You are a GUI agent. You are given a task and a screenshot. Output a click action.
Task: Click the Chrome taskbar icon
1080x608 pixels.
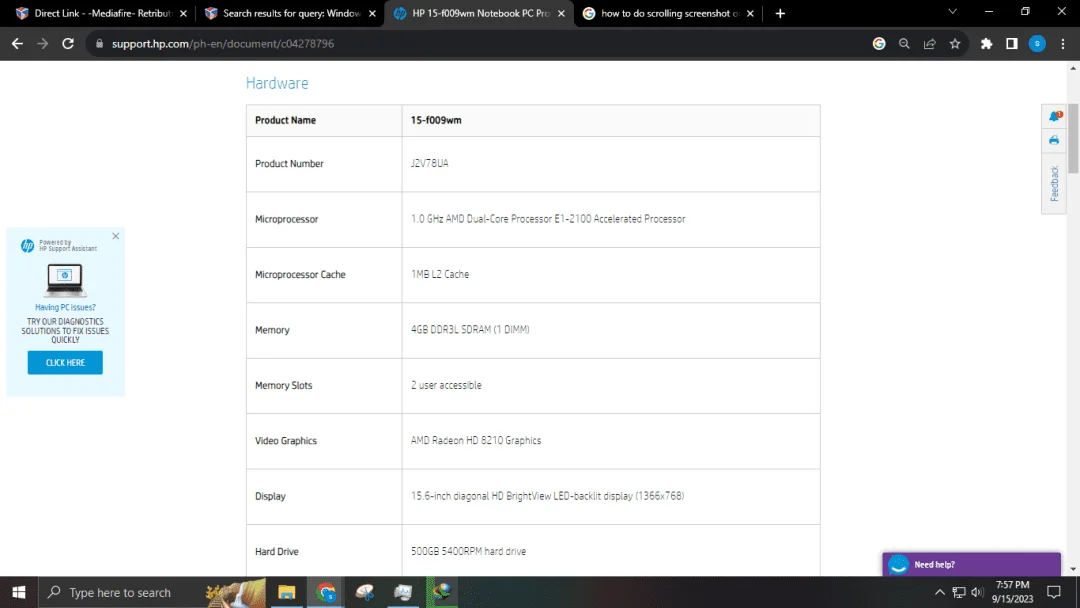[326, 592]
